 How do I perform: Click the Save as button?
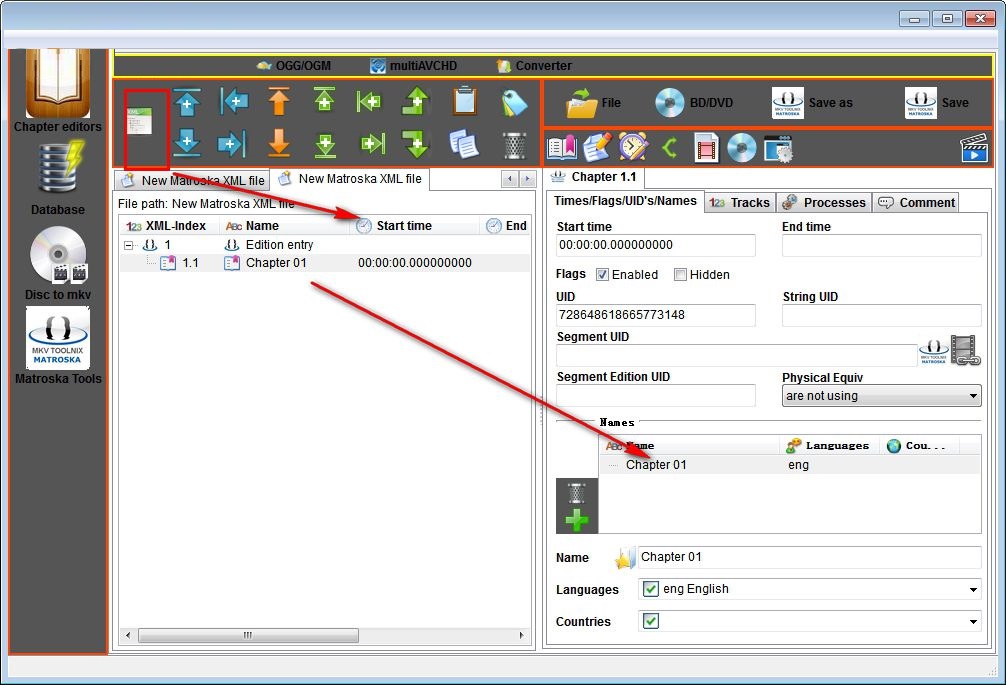[814, 103]
